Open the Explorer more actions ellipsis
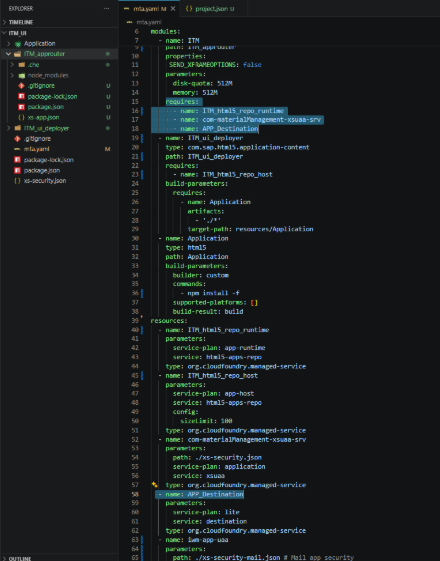This screenshot has width=440, height=561. tap(106, 9)
